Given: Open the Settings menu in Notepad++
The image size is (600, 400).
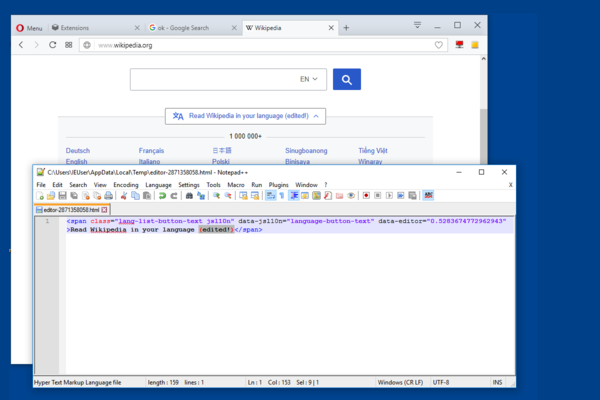Looking at the screenshot, I should pos(189,185).
